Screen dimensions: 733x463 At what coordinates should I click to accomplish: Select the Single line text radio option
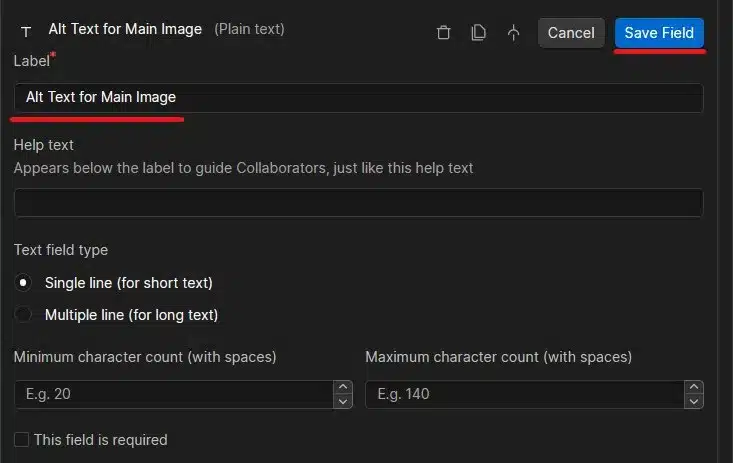tap(24, 283)
